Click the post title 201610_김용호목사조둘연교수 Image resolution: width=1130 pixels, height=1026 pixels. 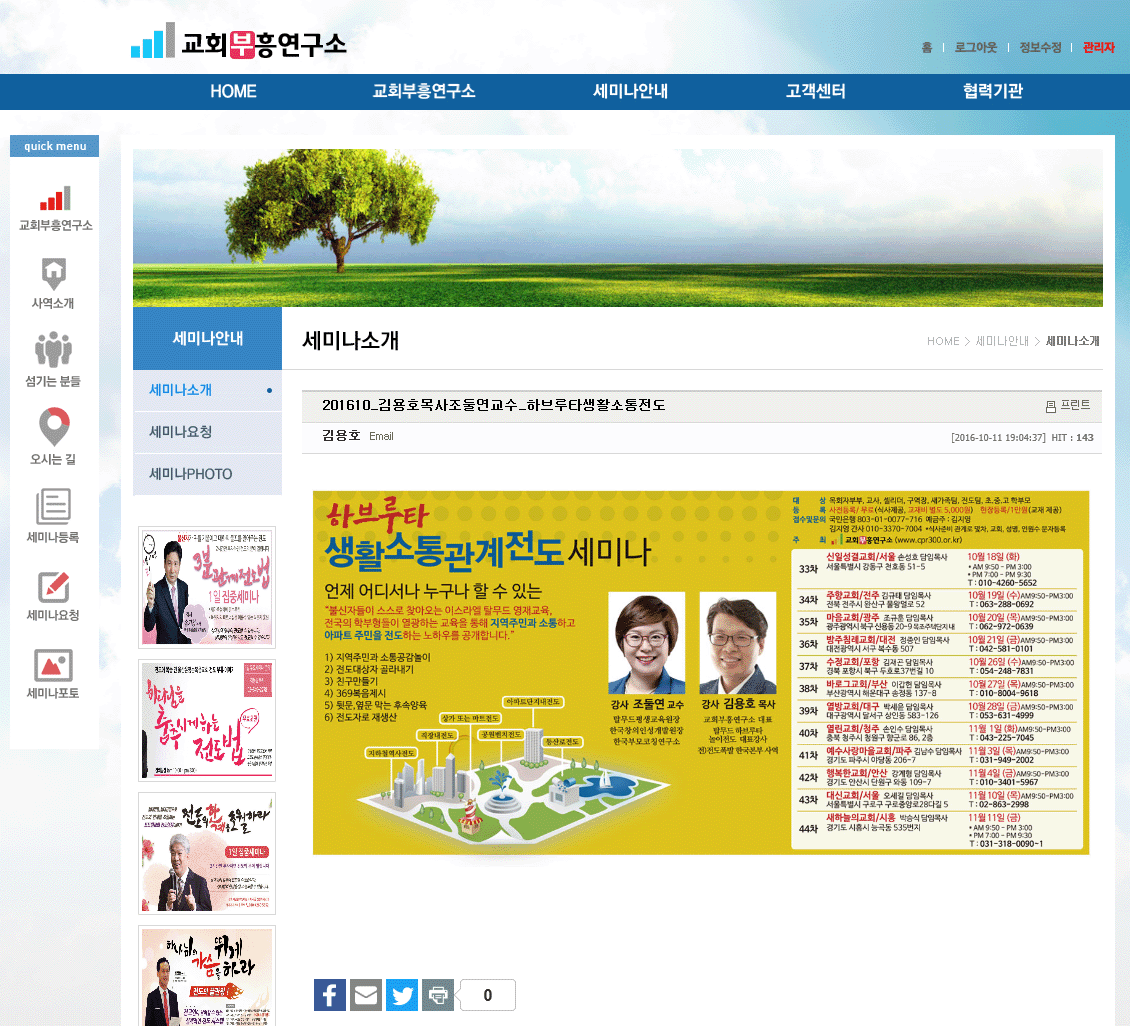point(493,406)
